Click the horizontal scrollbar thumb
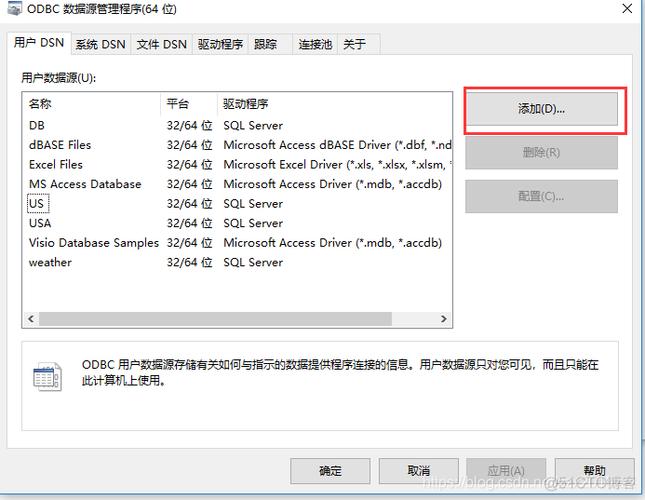The height and width of the screenshot is (500, 645). pyautogui.click(x=216, y=319)
